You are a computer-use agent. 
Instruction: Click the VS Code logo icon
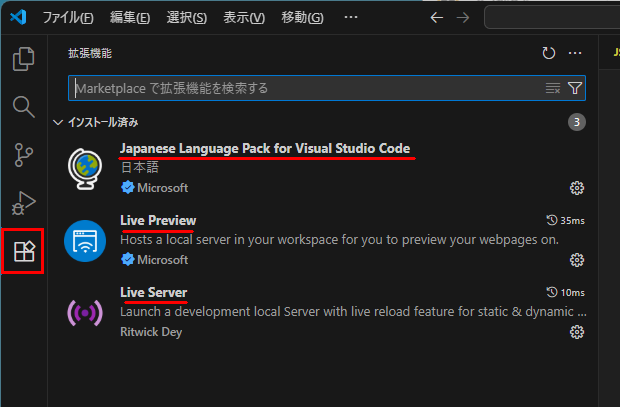coord(18,17)
